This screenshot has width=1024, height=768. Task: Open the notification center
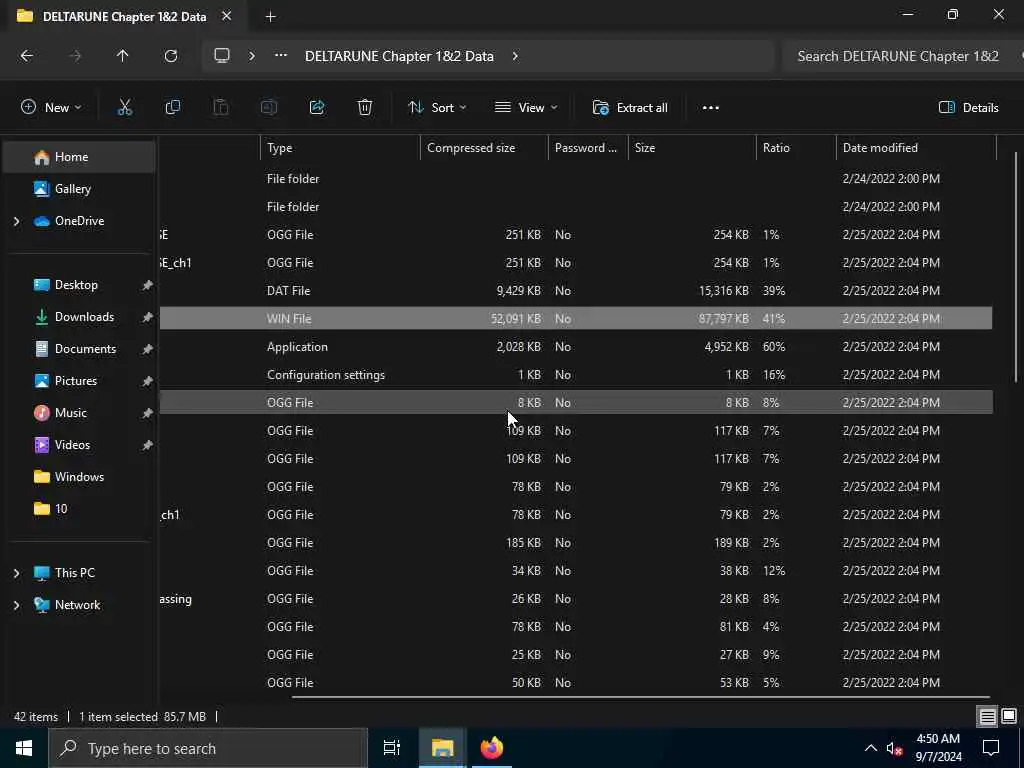pos(991,748)
